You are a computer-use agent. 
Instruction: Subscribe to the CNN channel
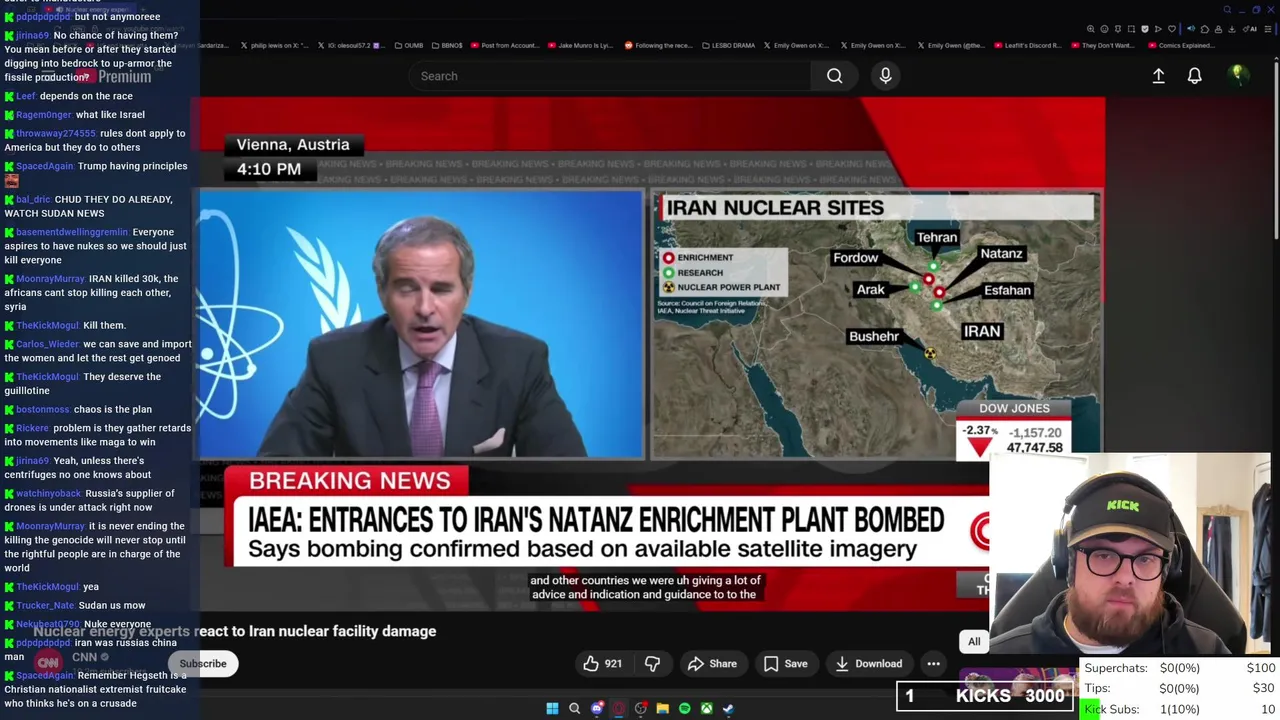click(203, 663)
